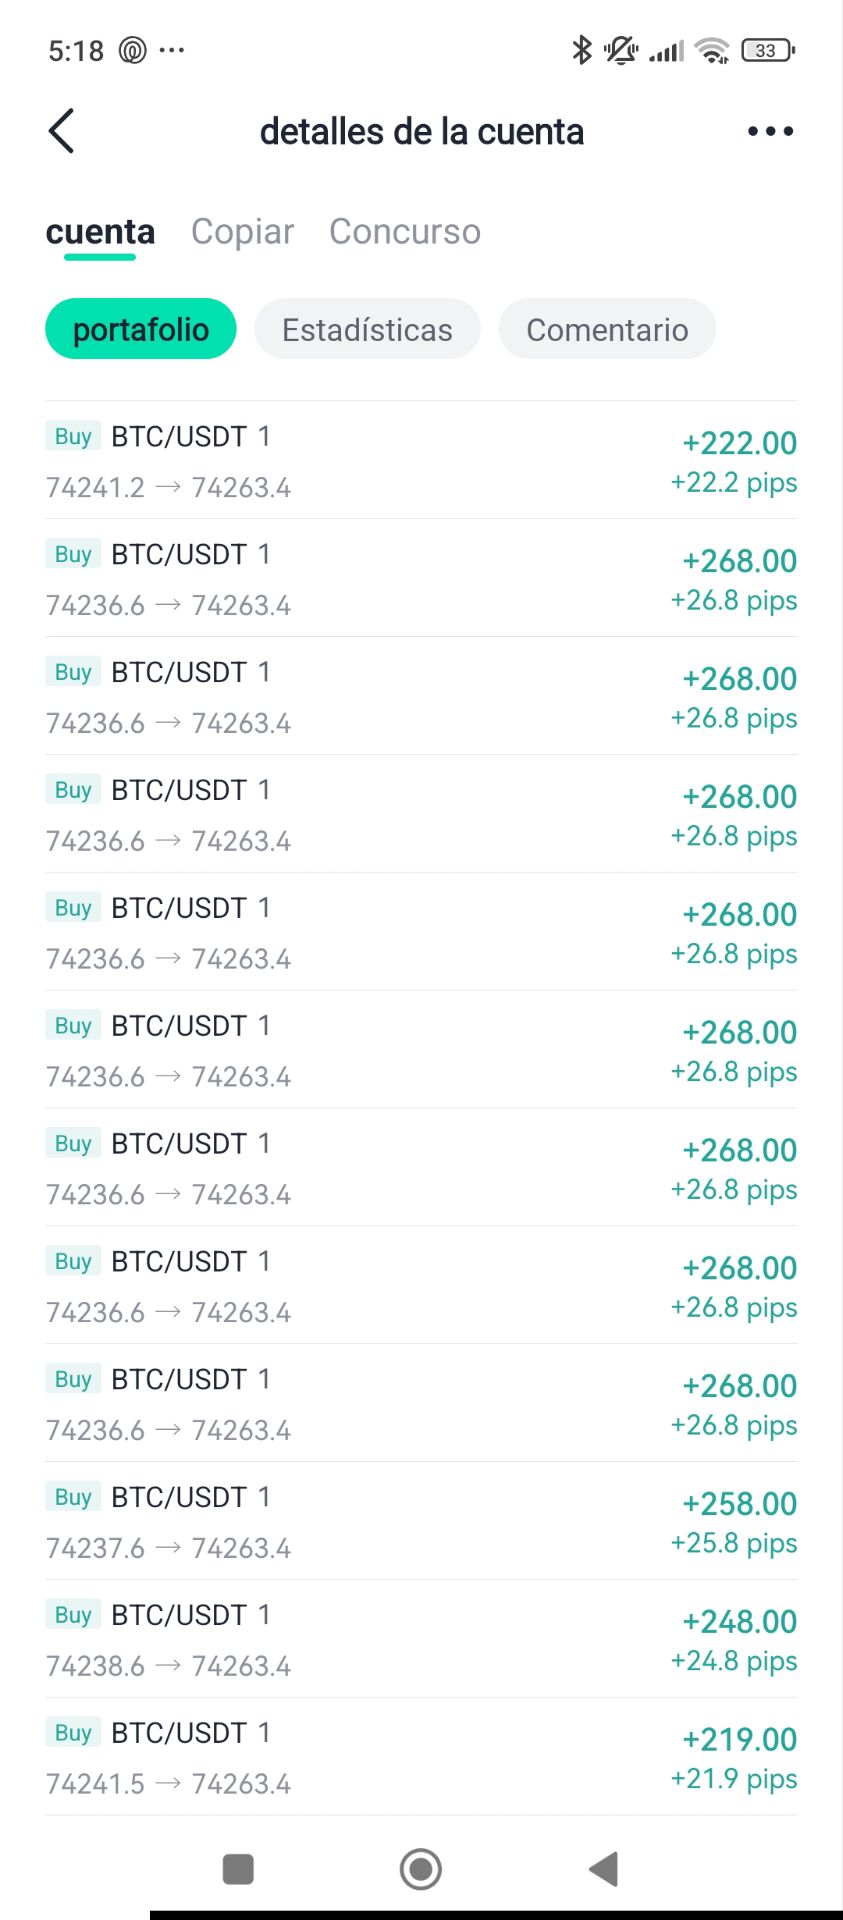Switch to the Copiar tab
This screenshot has width=843, height=1920.
tap(242, 231)
